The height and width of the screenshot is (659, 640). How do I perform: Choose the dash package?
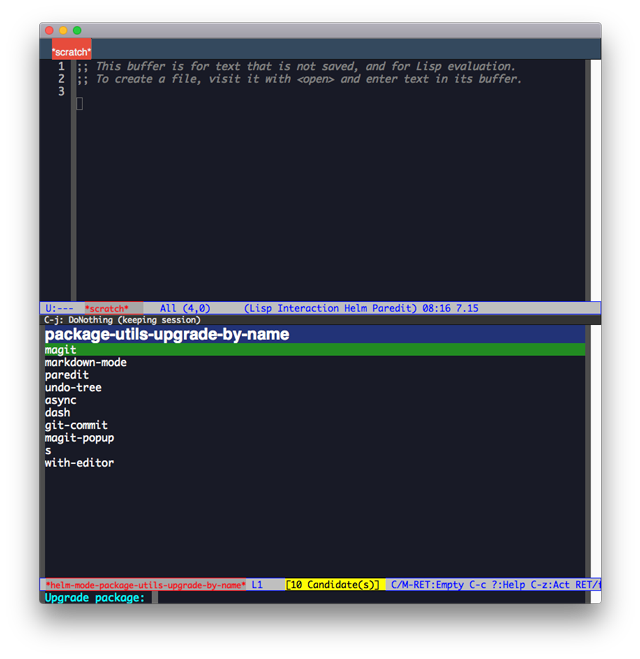point(58,413)
